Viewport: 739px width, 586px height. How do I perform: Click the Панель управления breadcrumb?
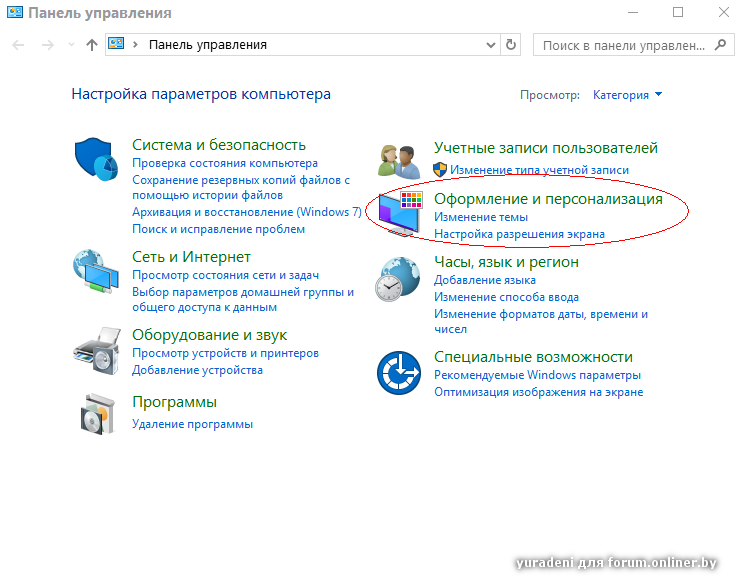pos(208,45)
